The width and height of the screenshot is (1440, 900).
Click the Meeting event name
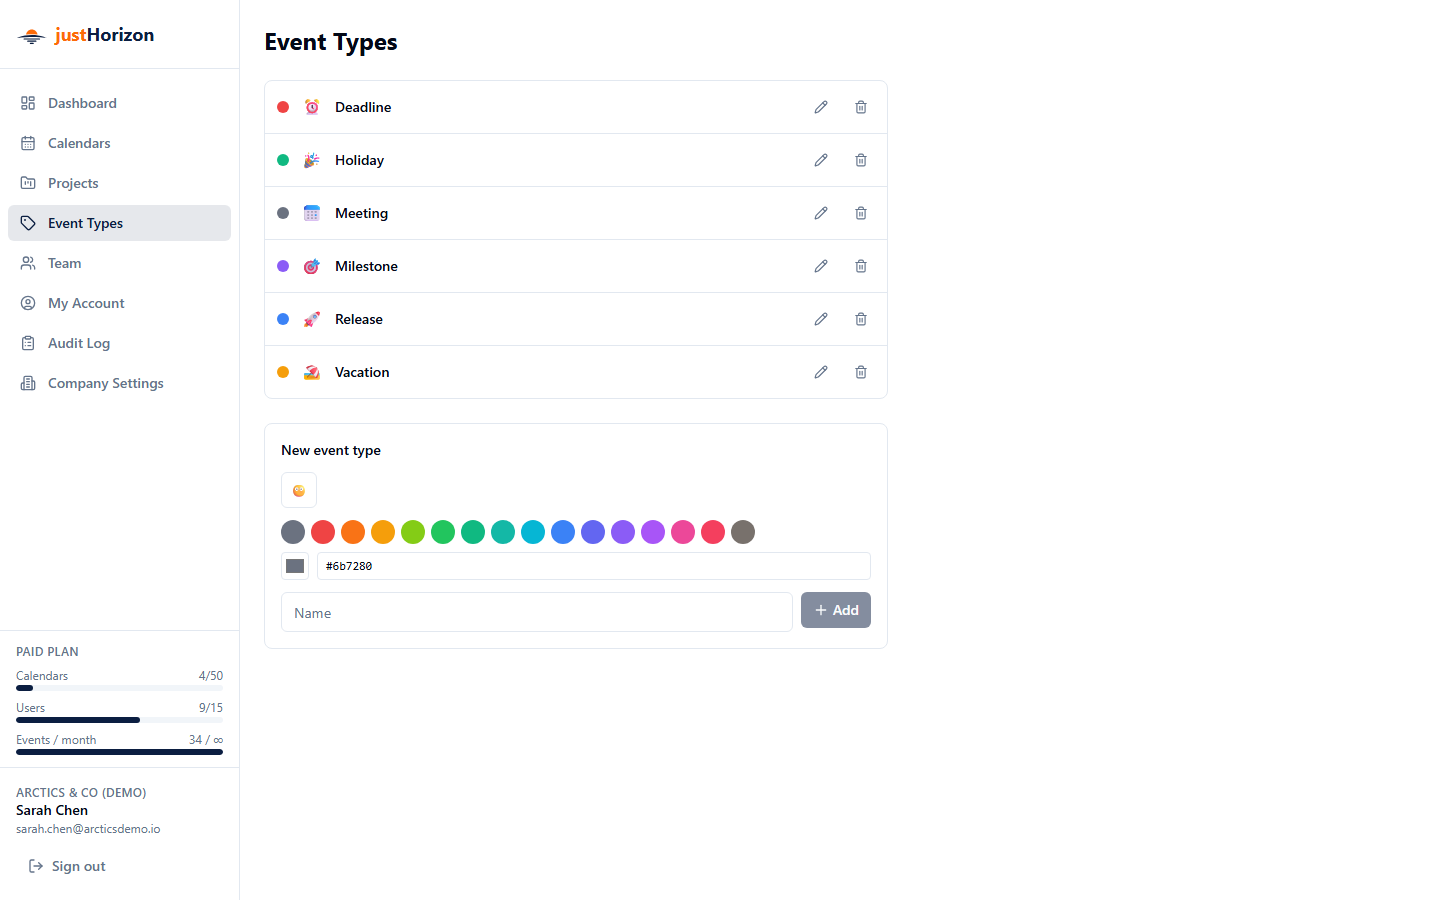(x=361, y=213)
